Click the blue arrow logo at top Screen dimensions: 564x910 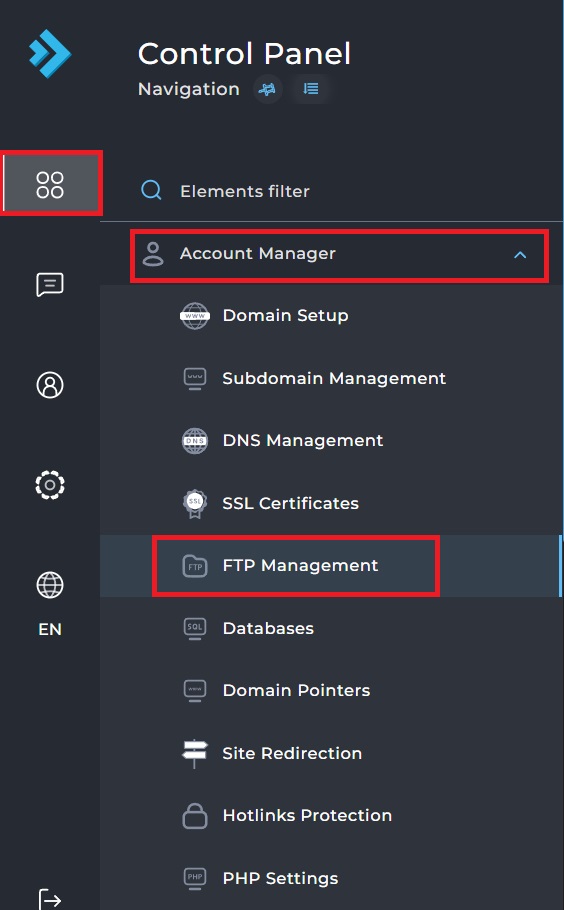pos(50,53)
